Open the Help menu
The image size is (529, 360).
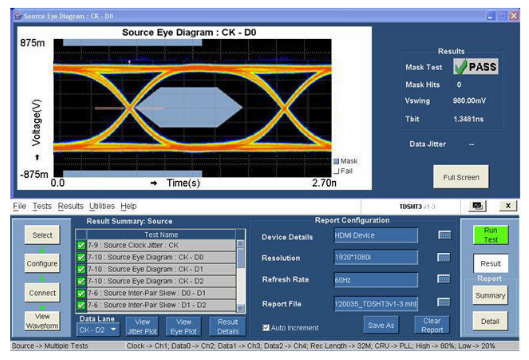[x=129, y=206]
